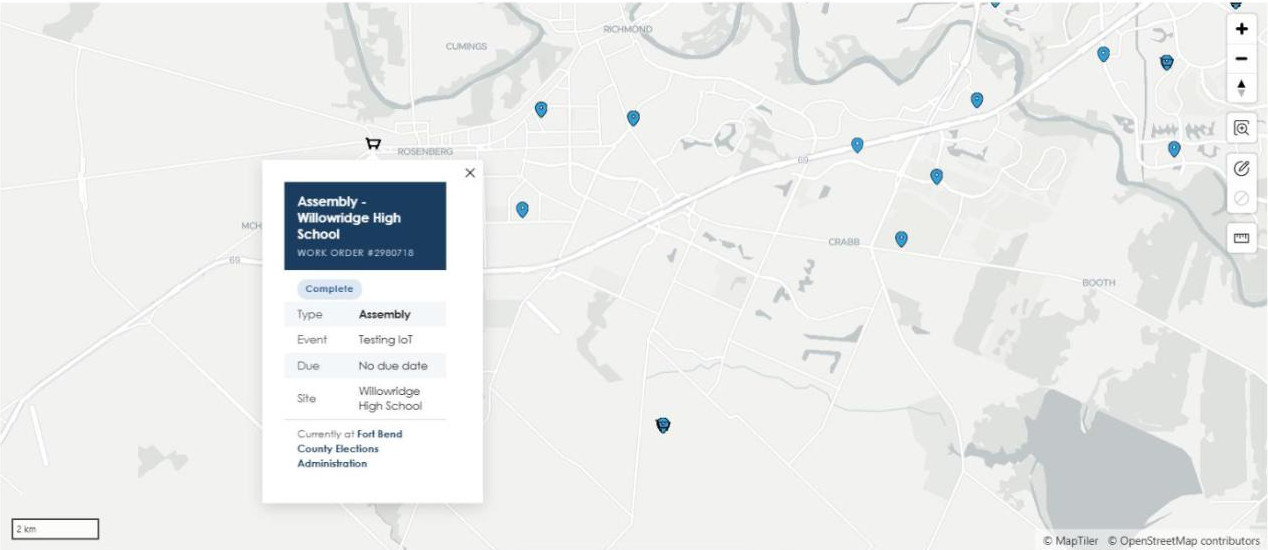The width and height of the screenshot is (1268, 550).
Task: Select the badge marker in the top right
Action: click(x=1166, y=63)
